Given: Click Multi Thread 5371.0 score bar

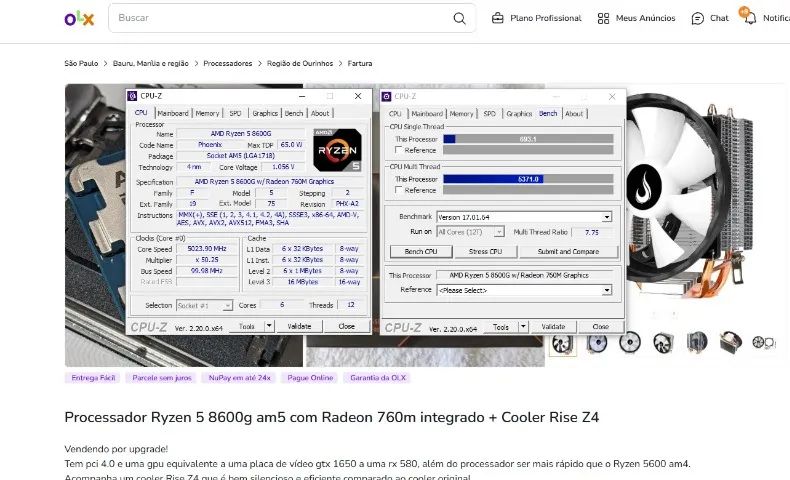Looking at the screenshot, I should tap(528, 179).
